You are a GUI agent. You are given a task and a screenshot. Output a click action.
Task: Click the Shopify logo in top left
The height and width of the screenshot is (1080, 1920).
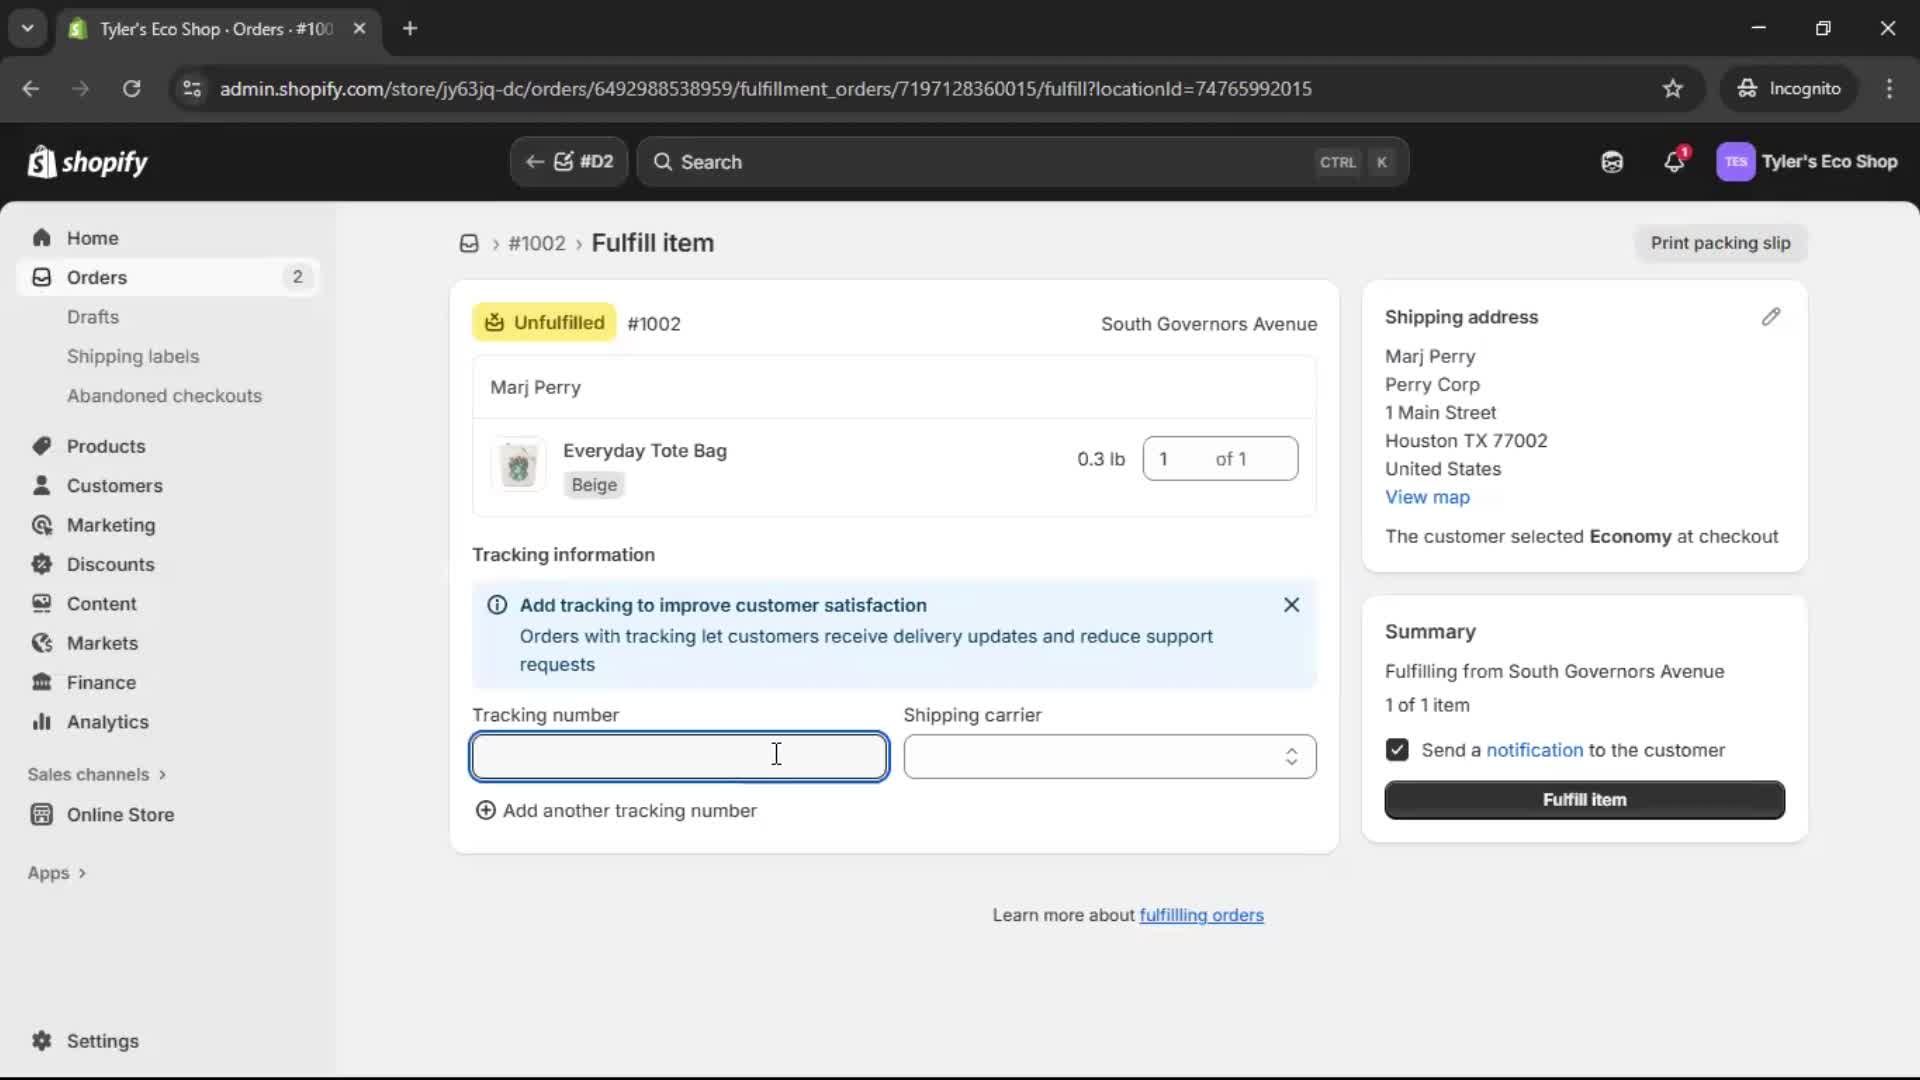coord(87,161)
